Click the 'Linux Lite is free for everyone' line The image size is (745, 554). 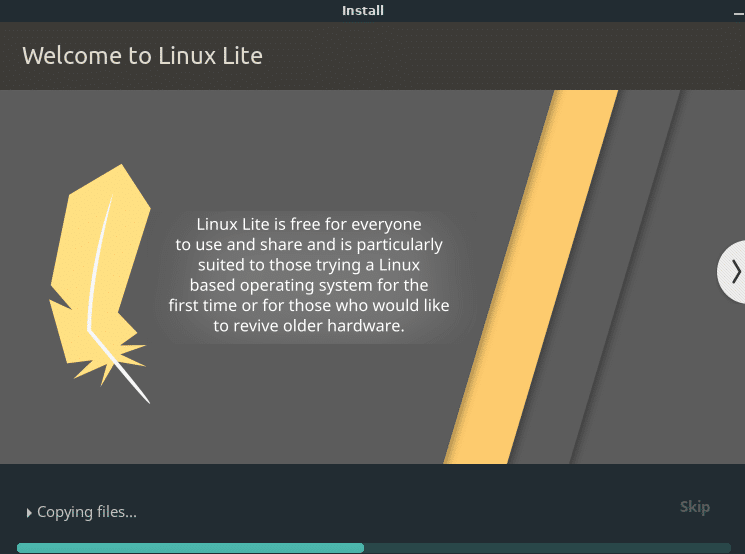309,224
